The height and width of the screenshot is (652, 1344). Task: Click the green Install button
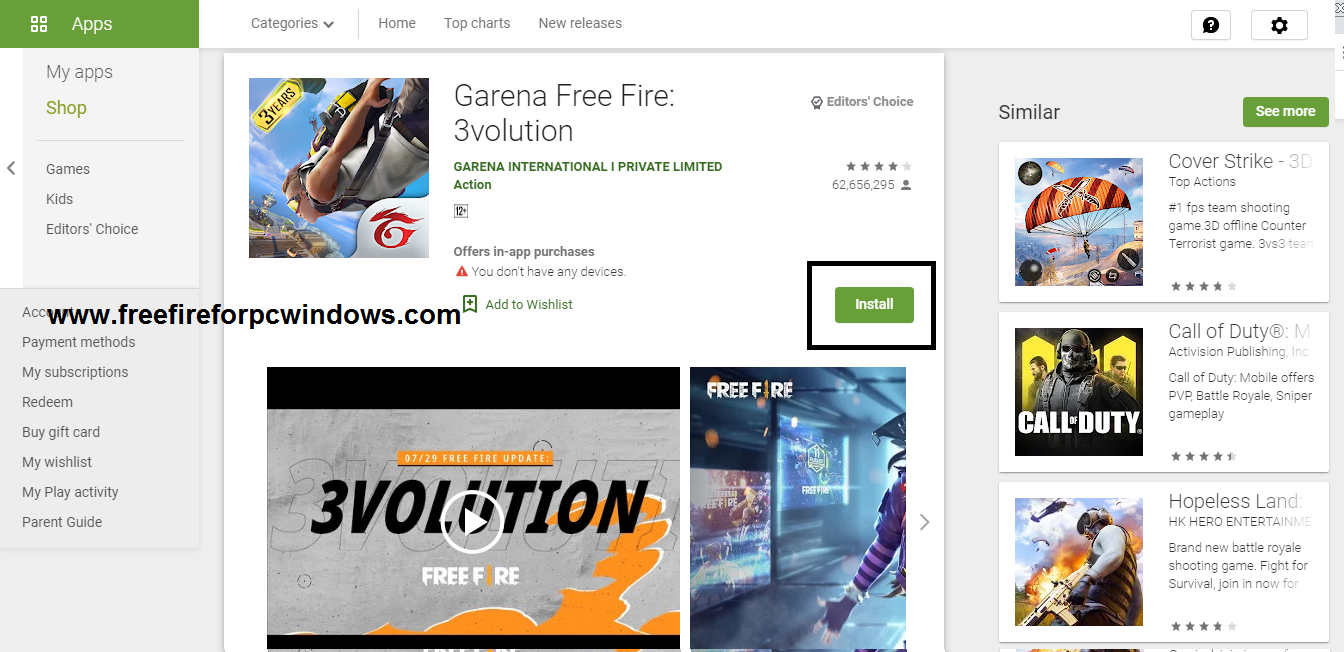[x=874, y=304]
